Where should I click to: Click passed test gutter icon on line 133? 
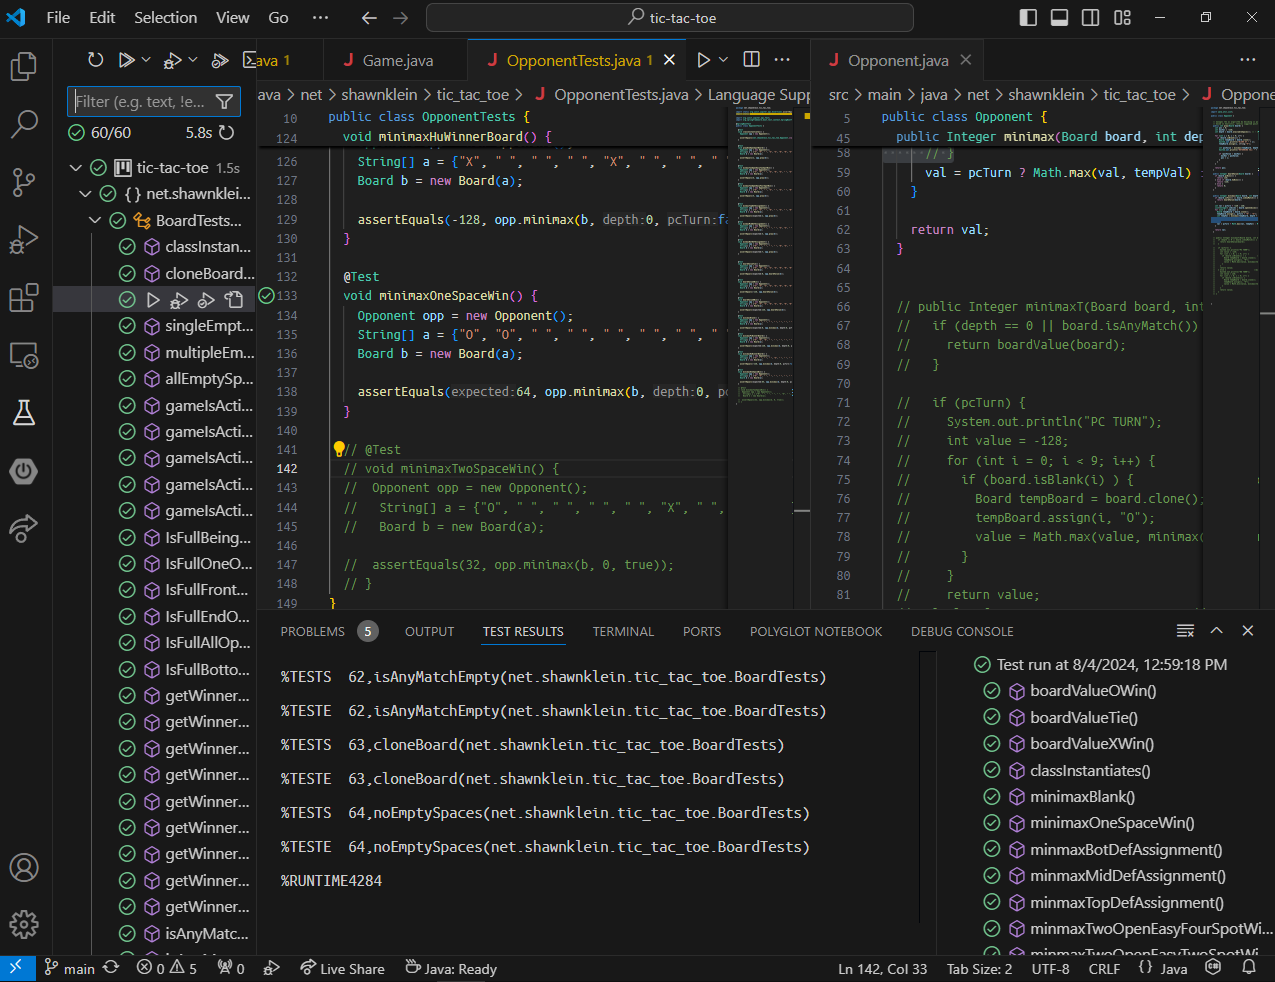pos(266,295)
